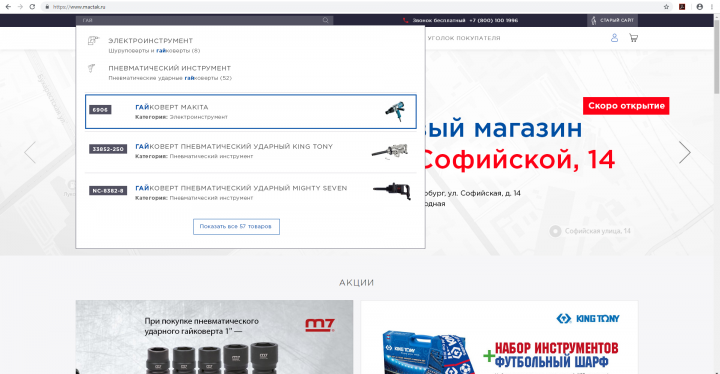Click the Категория: Электроинструмент text
Screen dimensions: 720x374
coord(181,117)
